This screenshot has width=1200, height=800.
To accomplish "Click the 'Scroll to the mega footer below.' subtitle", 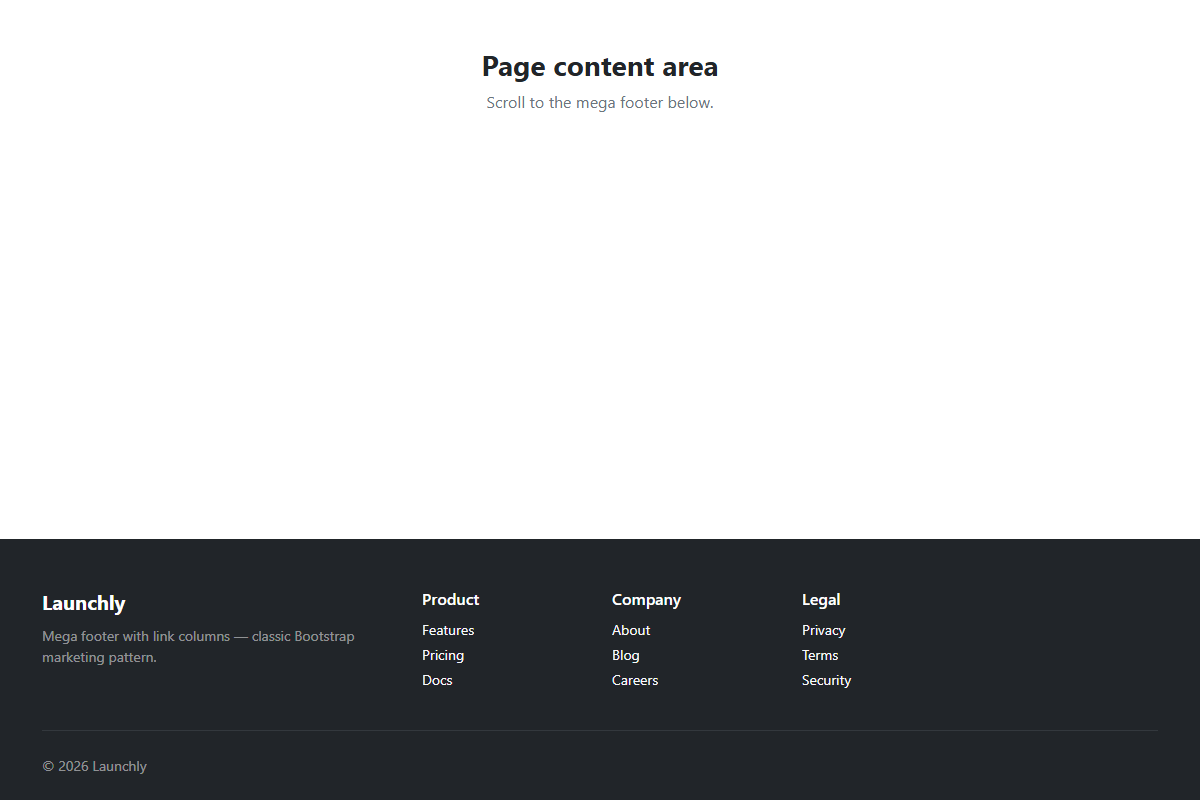I will [x=600, y=102].
